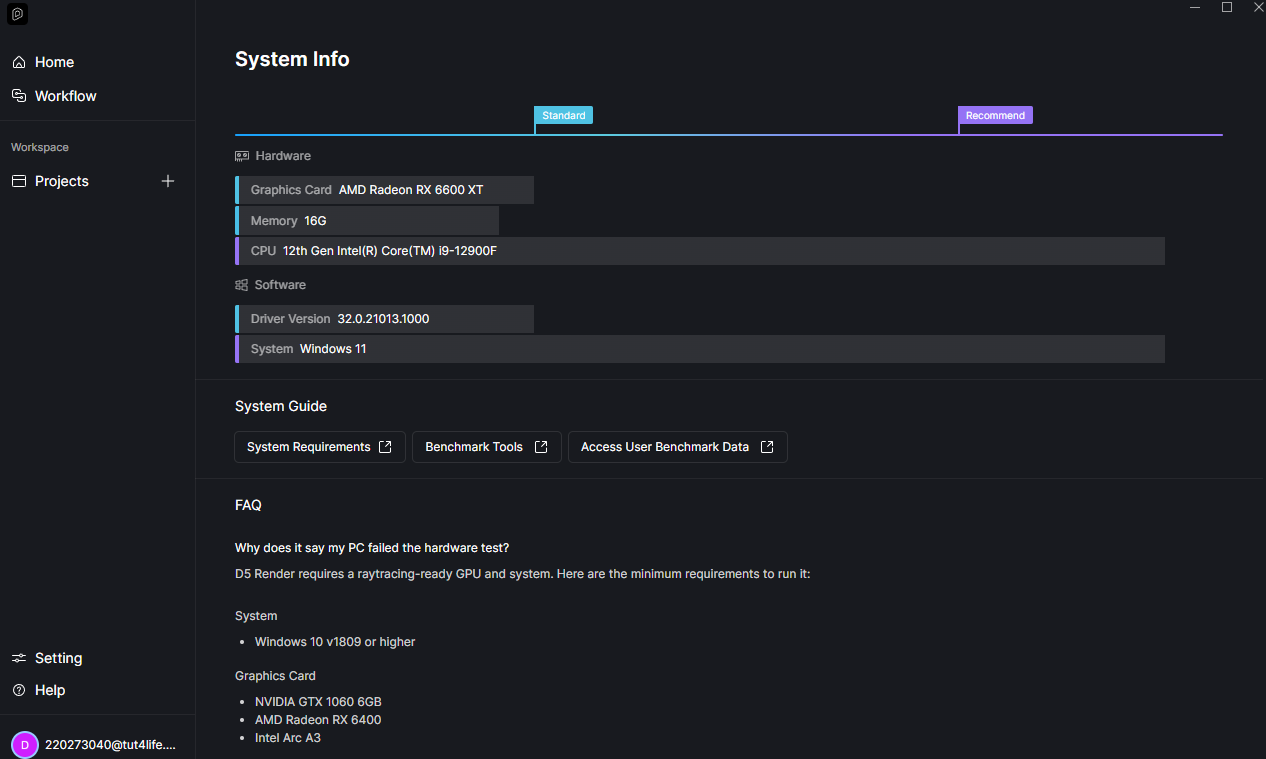Click the purple user avatar icon
Screen dimensions: 1266x759
click(25, 745)
